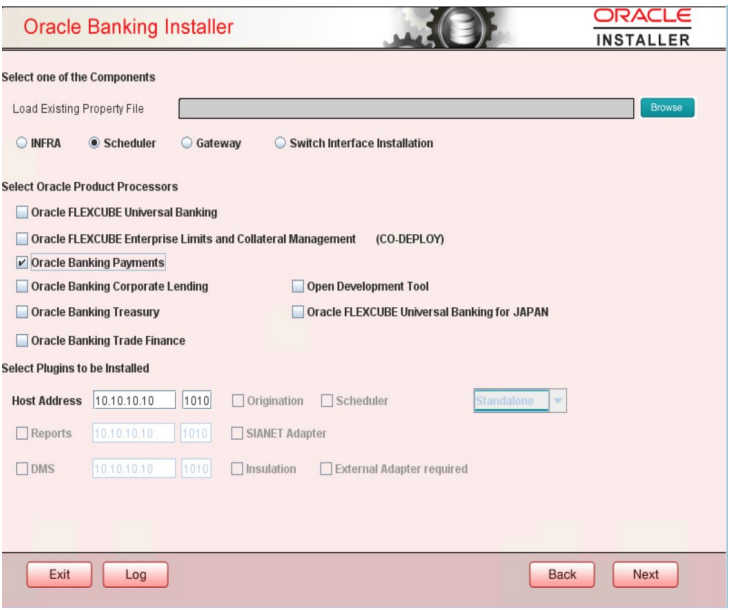Check the DMS plugin

(22, 469)
